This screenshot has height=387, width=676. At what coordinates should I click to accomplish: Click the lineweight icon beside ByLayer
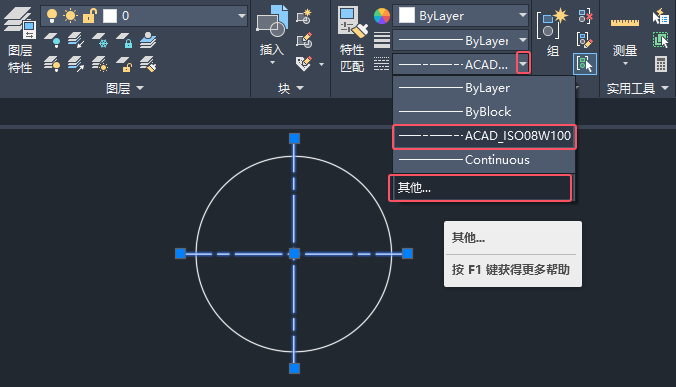[382, 40]
